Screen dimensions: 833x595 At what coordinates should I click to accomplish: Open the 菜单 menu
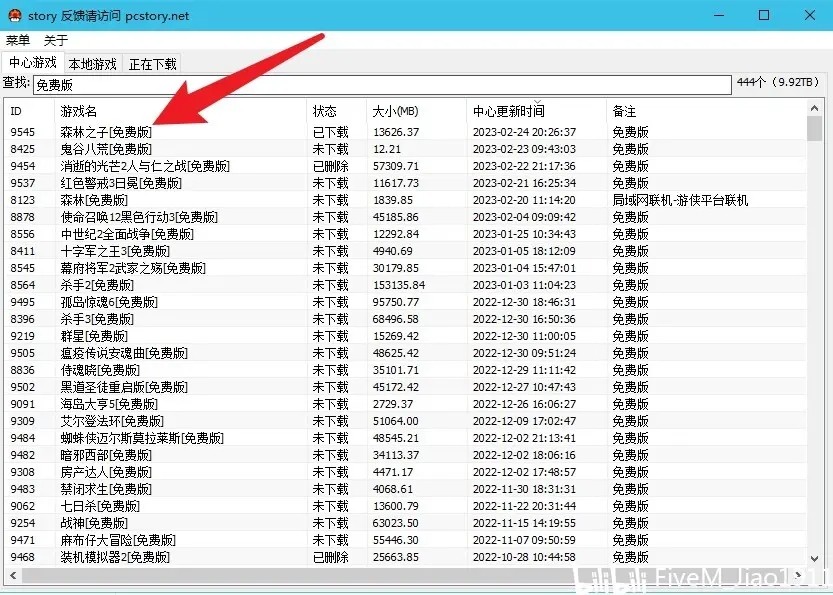pos(18,40)
